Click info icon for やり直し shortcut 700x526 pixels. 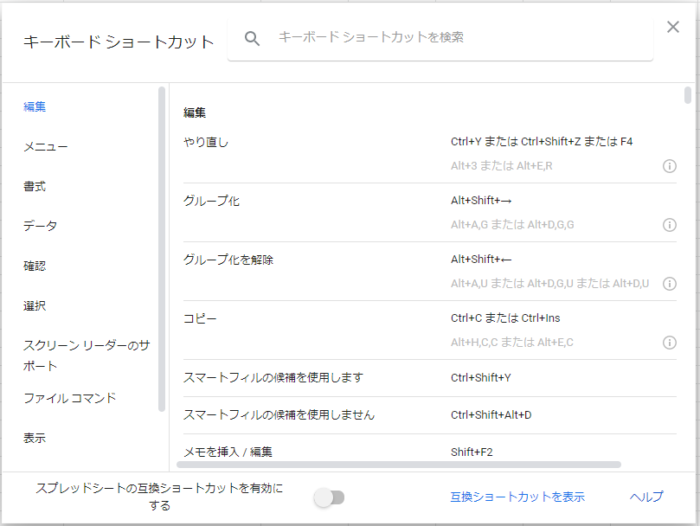point(670,166)
